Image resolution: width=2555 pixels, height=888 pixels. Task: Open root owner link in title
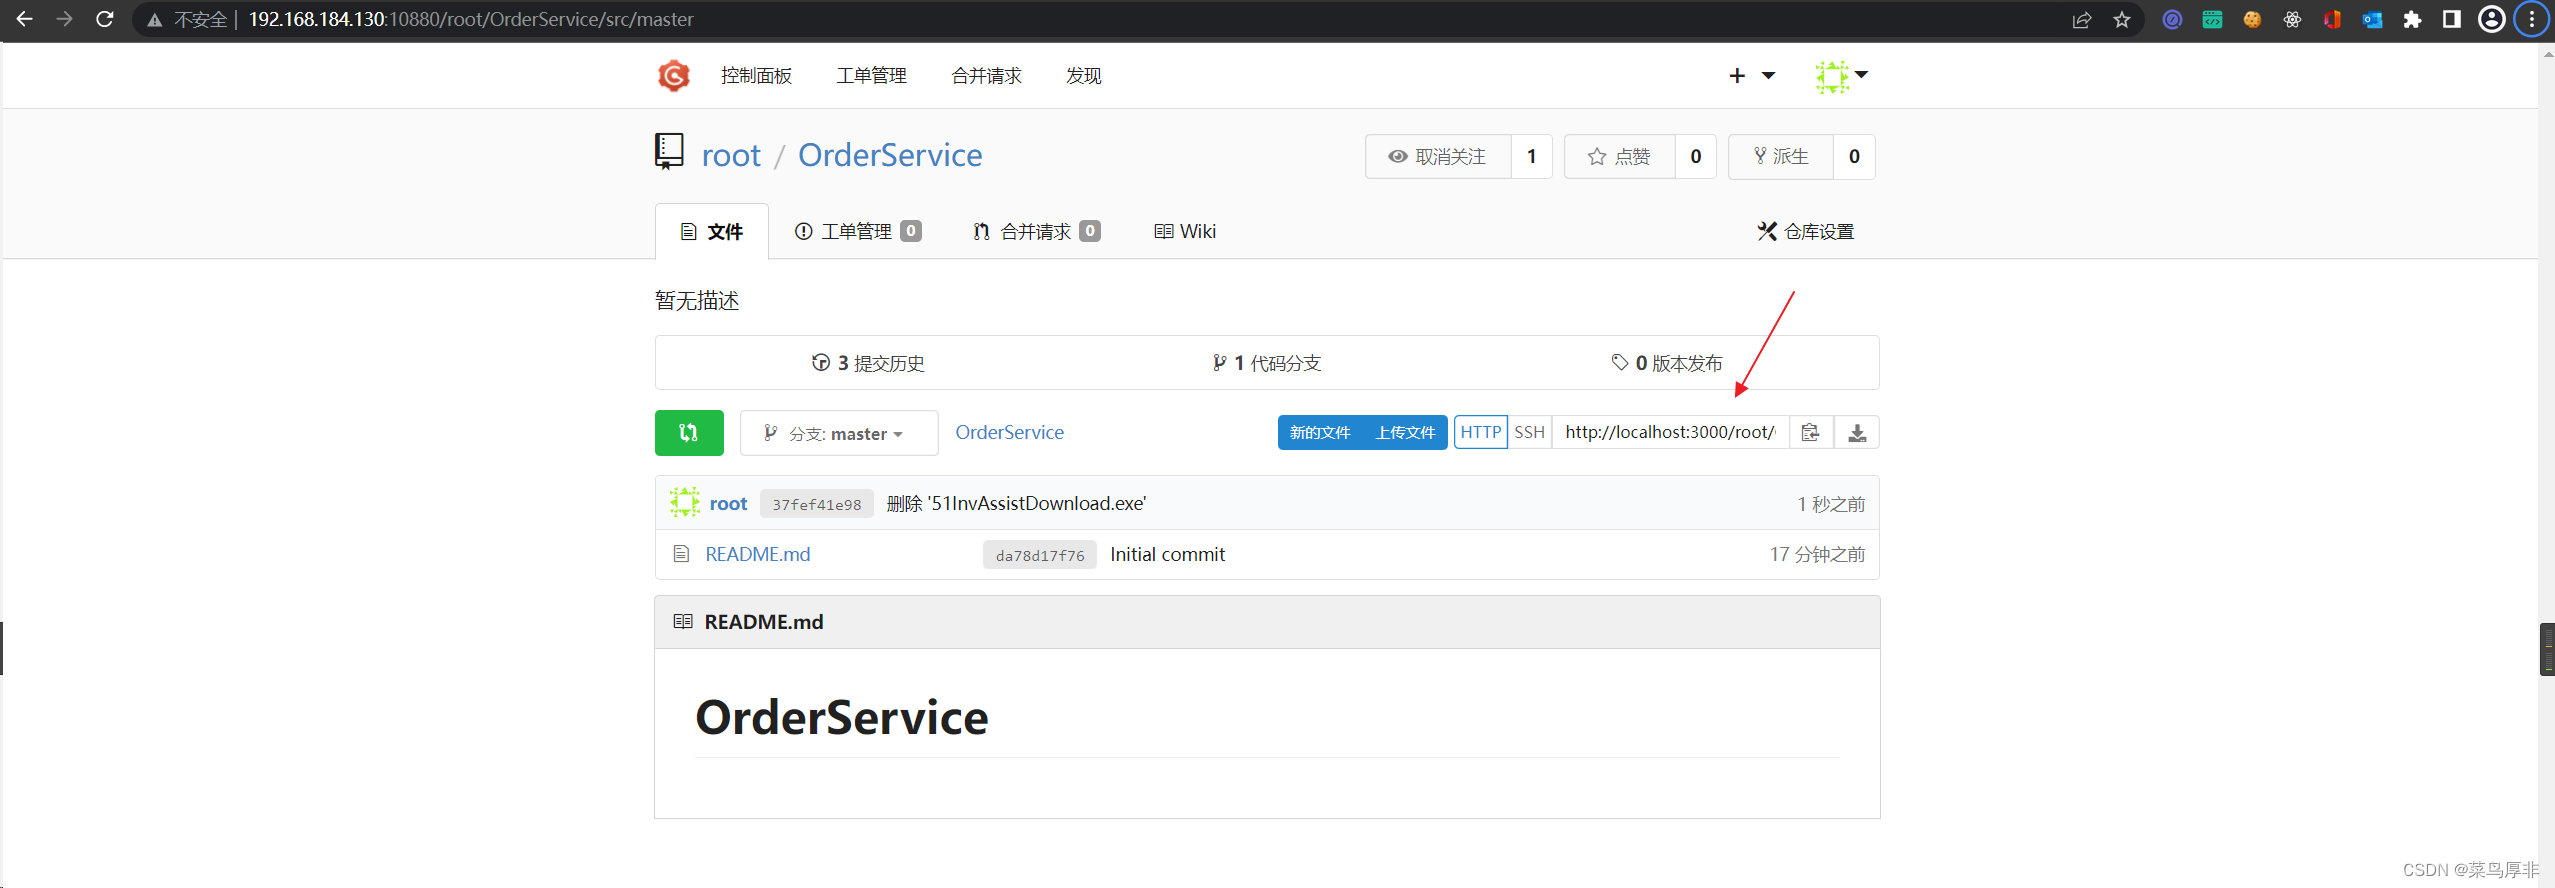click(x=731, y=155)
